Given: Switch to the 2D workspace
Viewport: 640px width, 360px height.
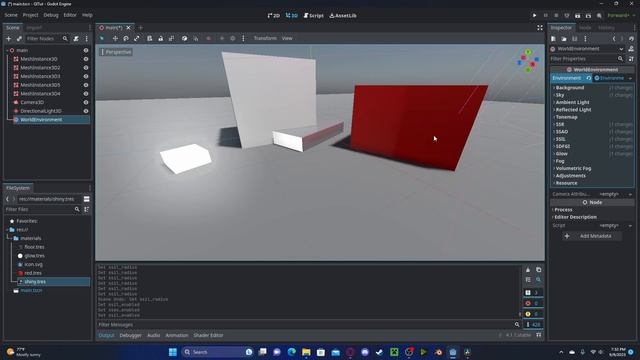Looking at the screenshot, I should 274,16.
